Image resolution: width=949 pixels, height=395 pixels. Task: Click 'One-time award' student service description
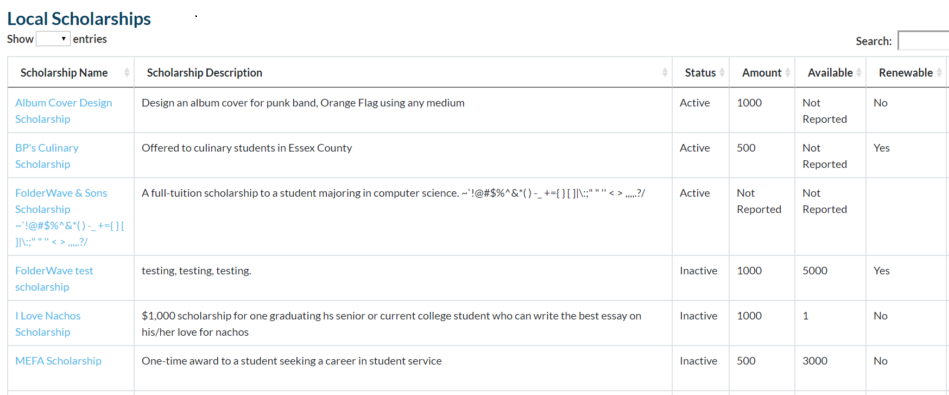292,361
